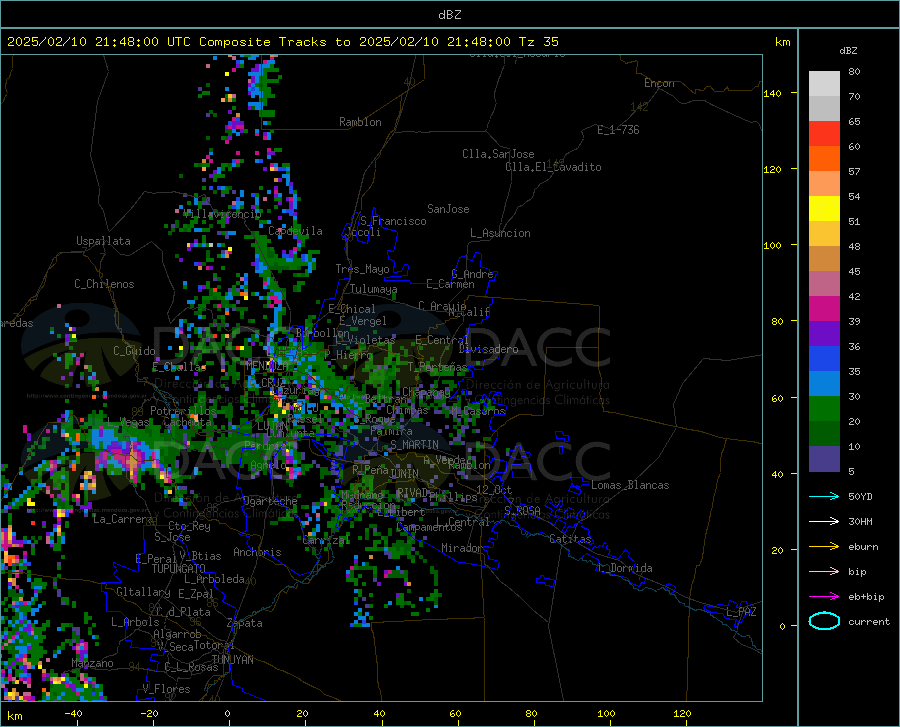Viewport: 900px width, 727px height.
Task: Click the '2025/02/10 21:48:00 UTC Composite Tracks' header
Action: tap(167, 42)
